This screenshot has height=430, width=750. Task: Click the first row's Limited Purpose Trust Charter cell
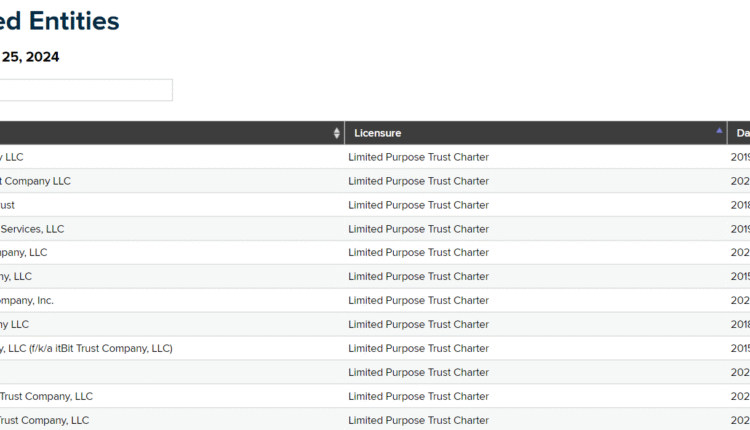[418, 157]
